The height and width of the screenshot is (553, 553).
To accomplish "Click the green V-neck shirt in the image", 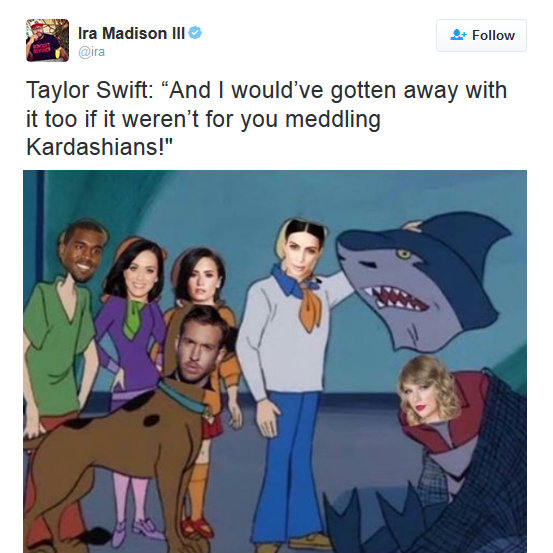I will (x=57, y=345).
